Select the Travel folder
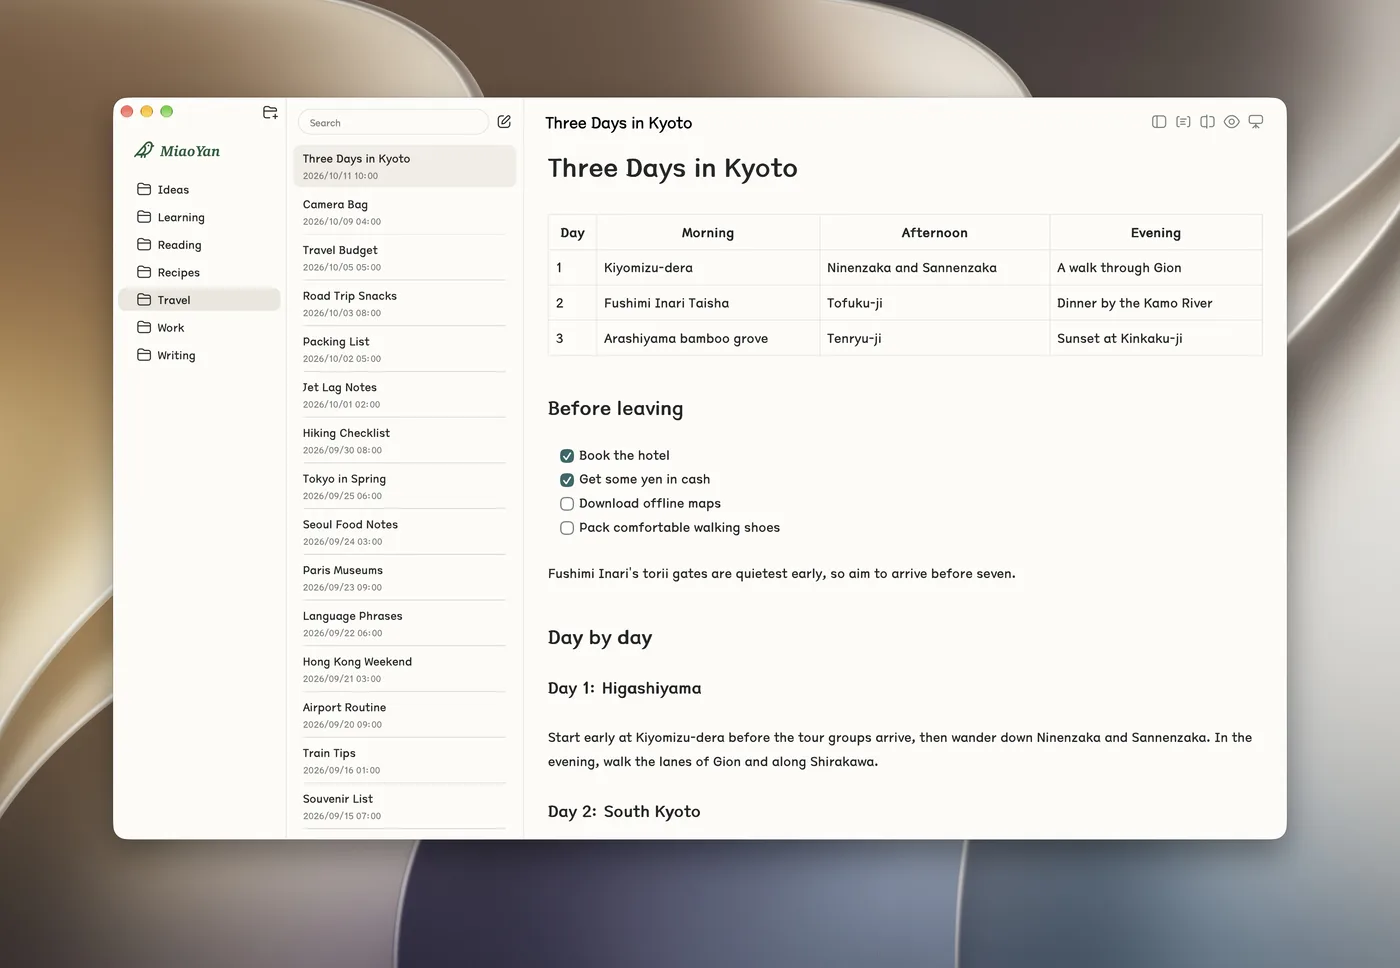The width and height of the screenshot is (1400, 968). click(x=199, y=300)
